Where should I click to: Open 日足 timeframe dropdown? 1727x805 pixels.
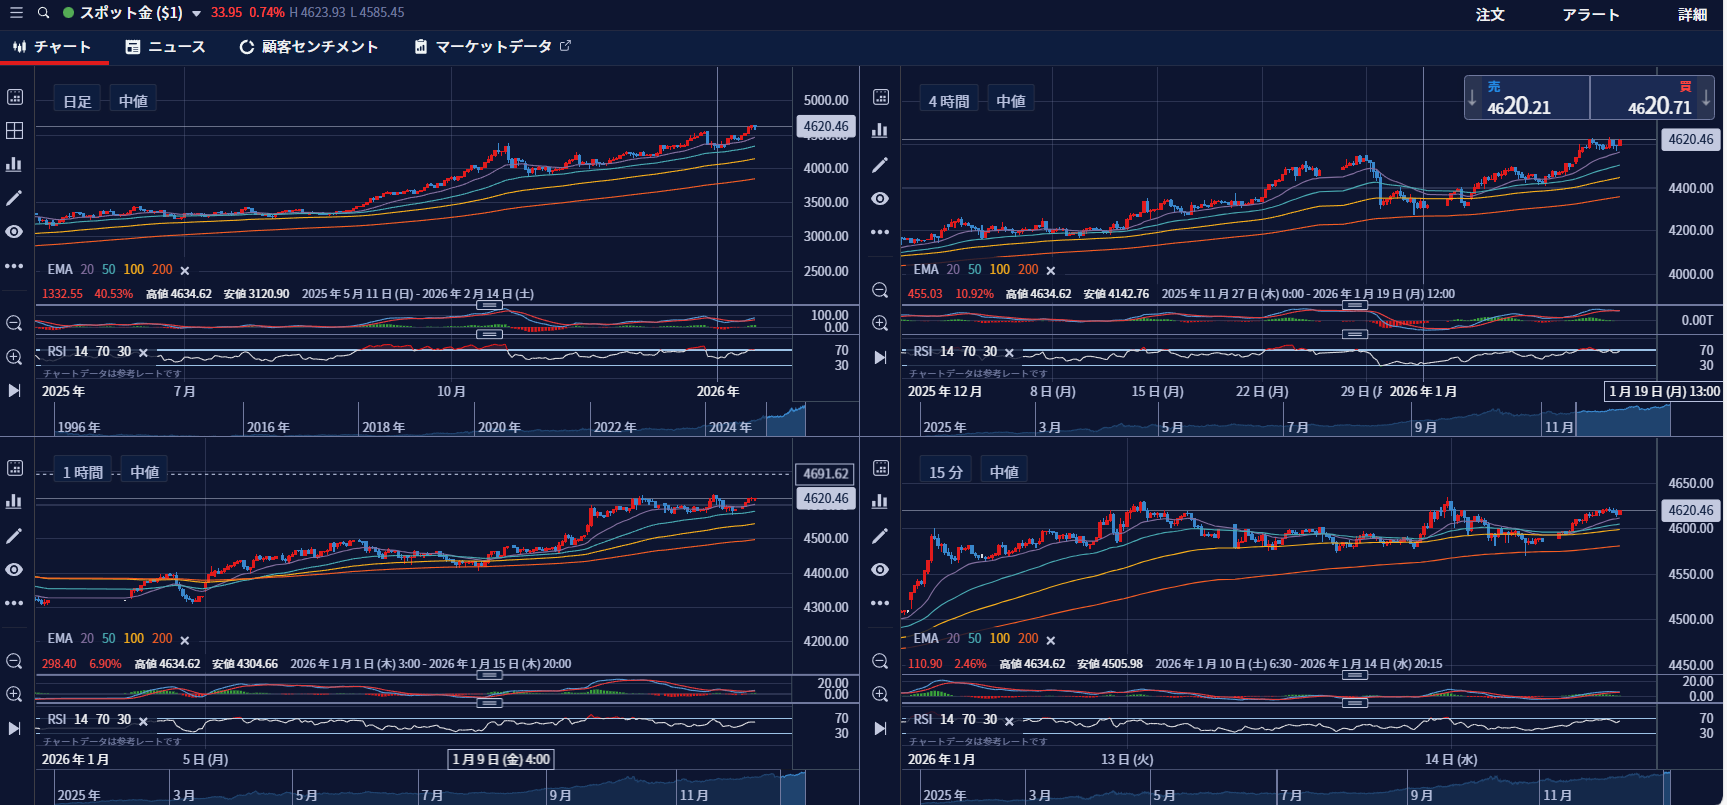(x=77, y=101)
